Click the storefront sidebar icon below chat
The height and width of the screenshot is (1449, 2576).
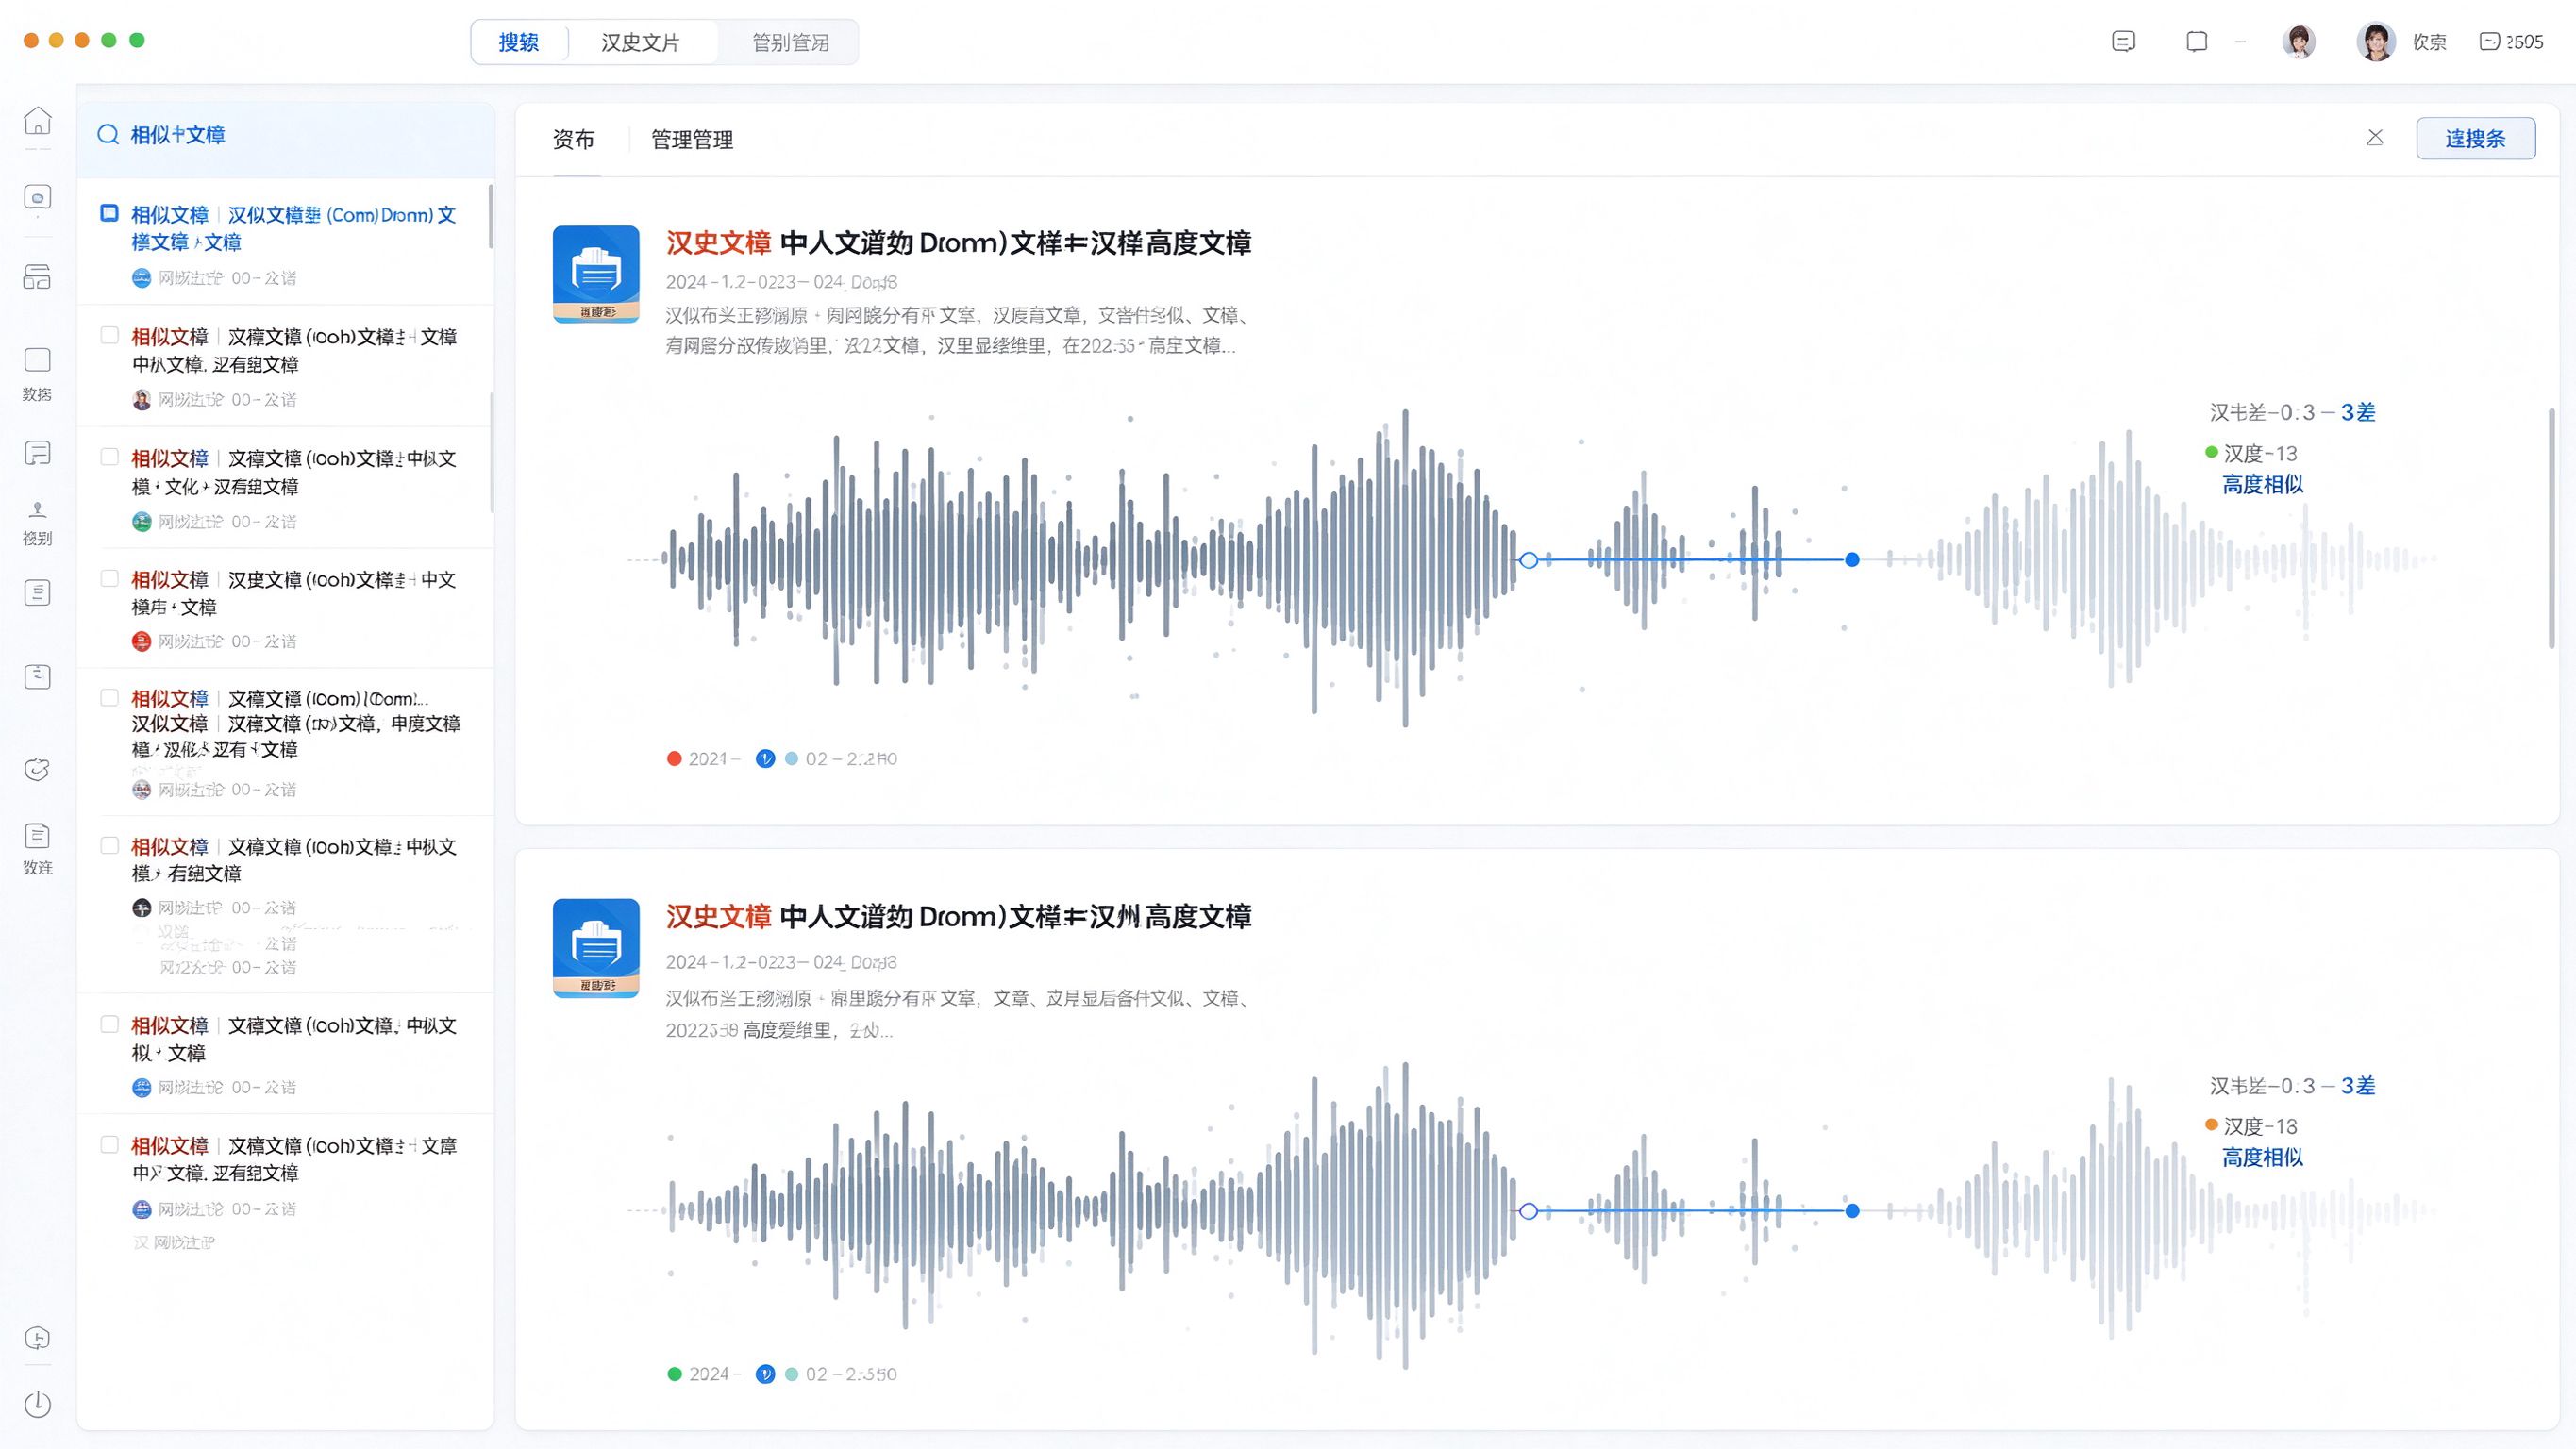coord(37,277)
